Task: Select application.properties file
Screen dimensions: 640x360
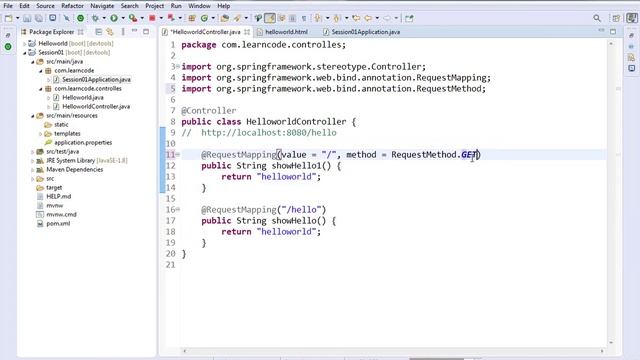Action: 83,142
